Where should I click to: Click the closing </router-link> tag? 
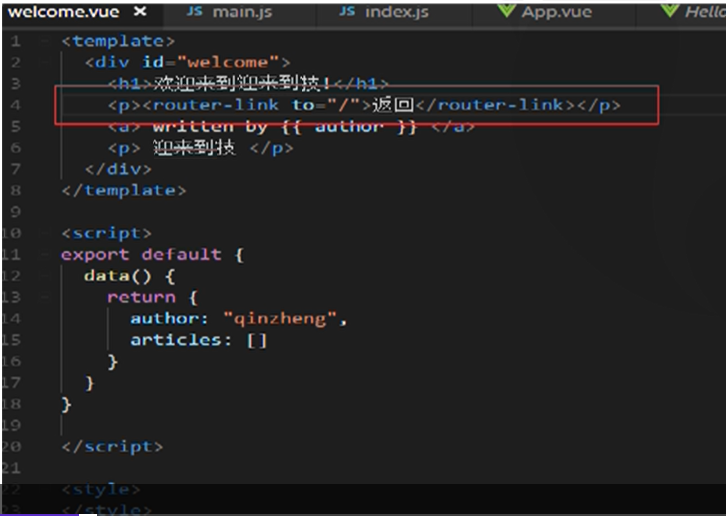point(495,105)
